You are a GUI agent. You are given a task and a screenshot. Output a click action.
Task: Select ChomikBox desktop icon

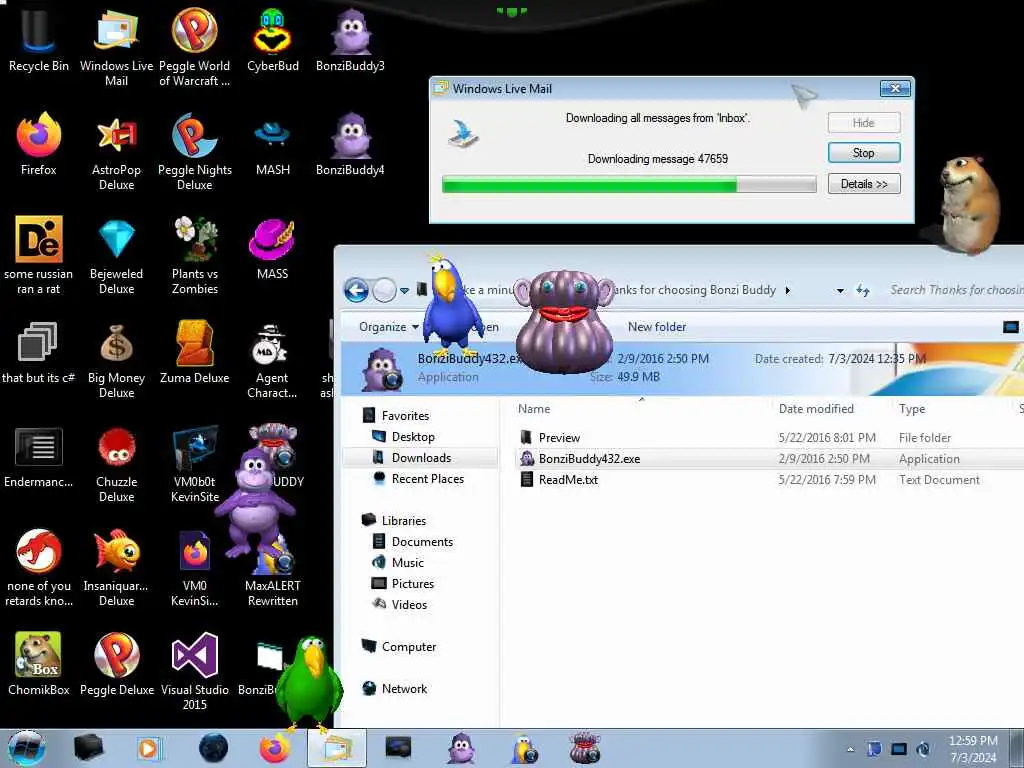(x=39, y=664)
